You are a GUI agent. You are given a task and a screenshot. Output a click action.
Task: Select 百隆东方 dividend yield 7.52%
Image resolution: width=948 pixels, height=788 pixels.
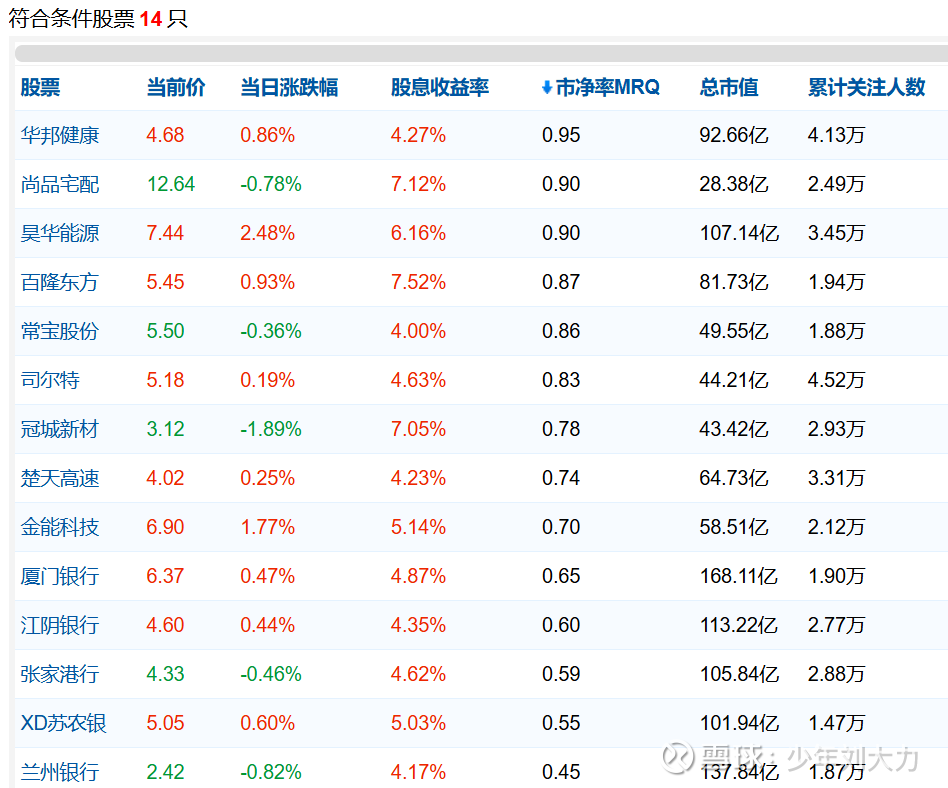(418, 282)
